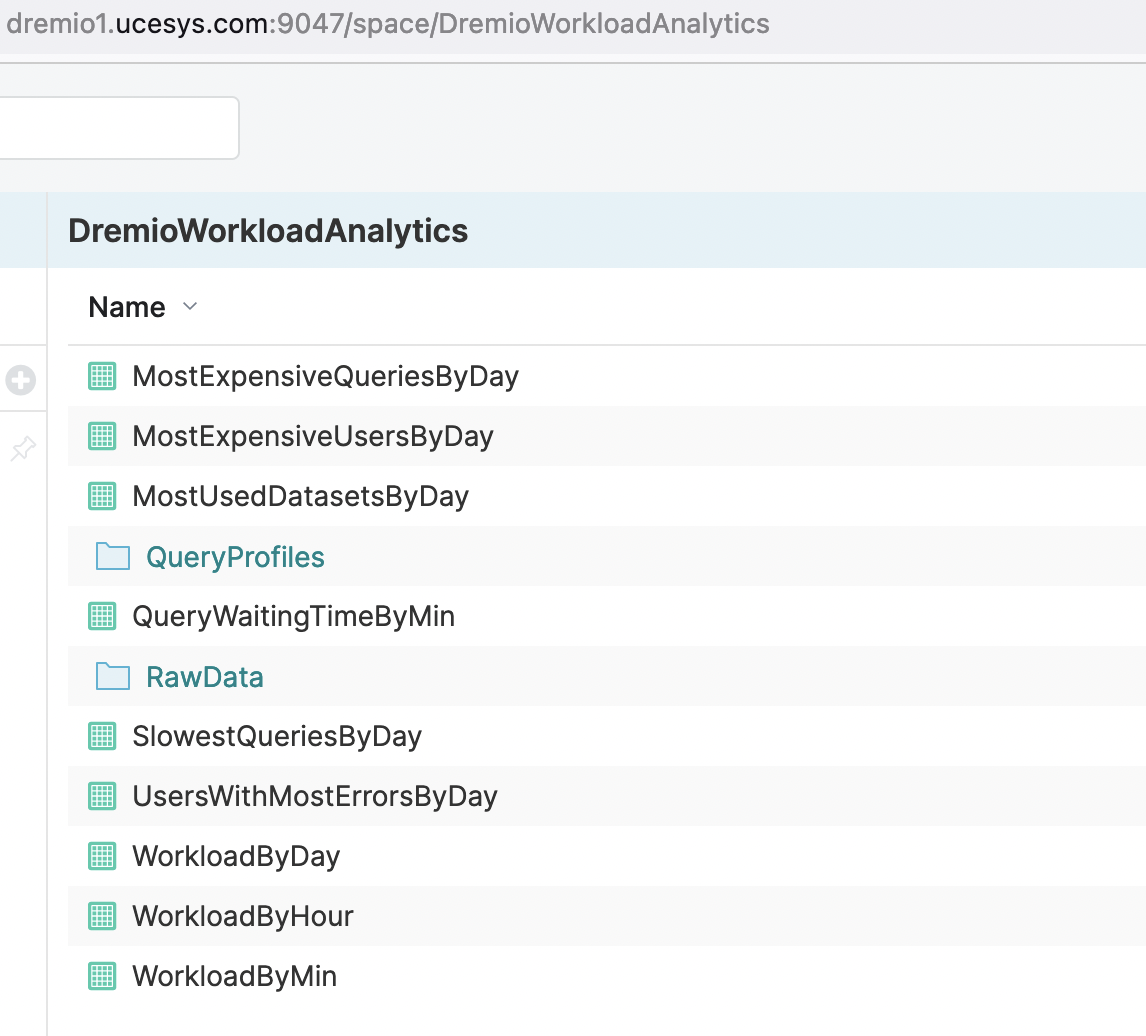Screen dimensions: 1146x1036
Task: Sort the list using Name column arrow
Action: (x=190, y=307)
